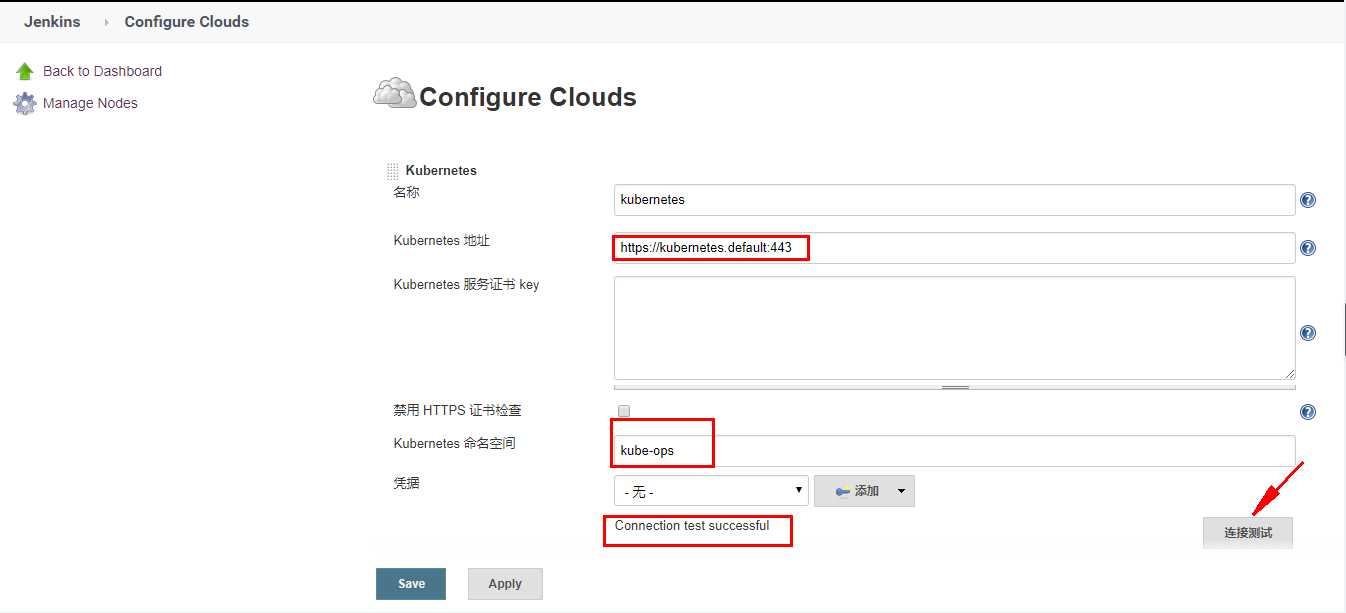Open help for the 名称 field
1346x613 pixels.
1307,200
